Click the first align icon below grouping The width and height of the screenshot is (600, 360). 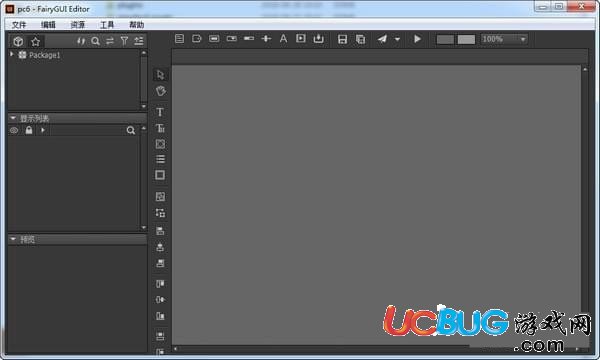coord(160,231)
